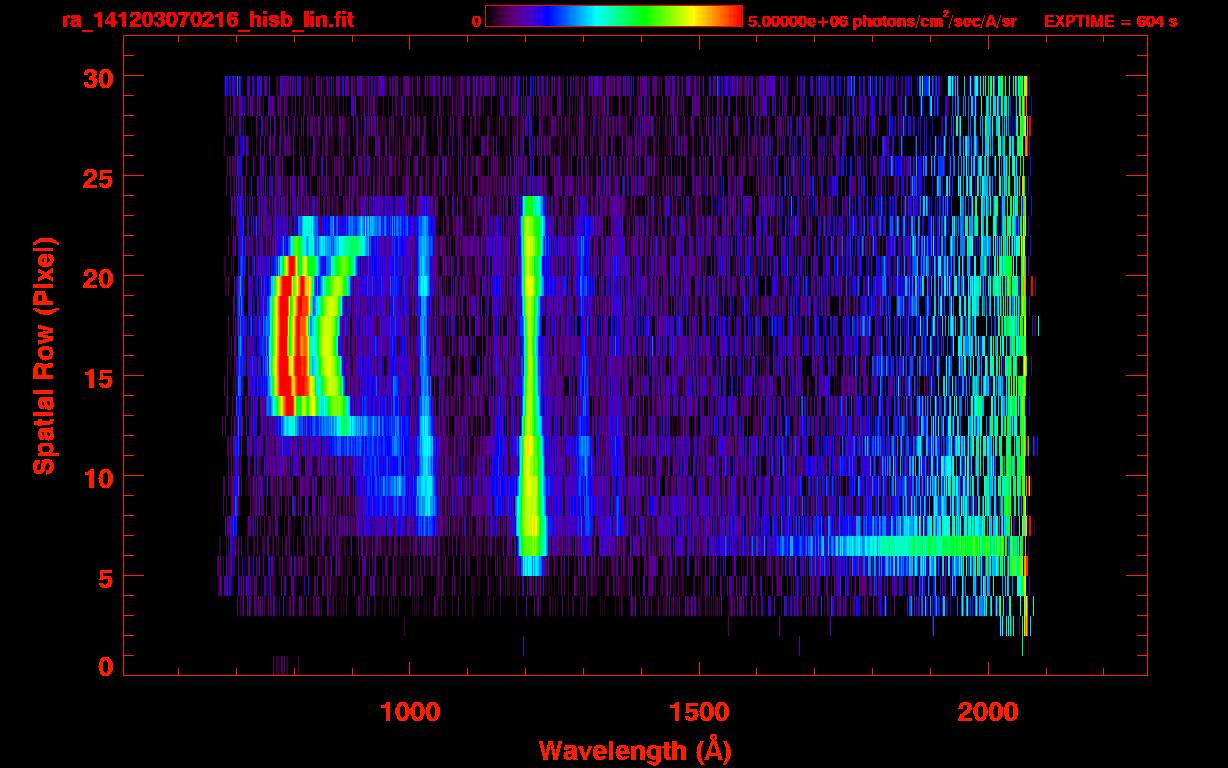This screenshot has width=1228, height=768.
Task: Click the filename ra_141203070216_hisb_lin.fit title
Action: click(x=207, y=20)
